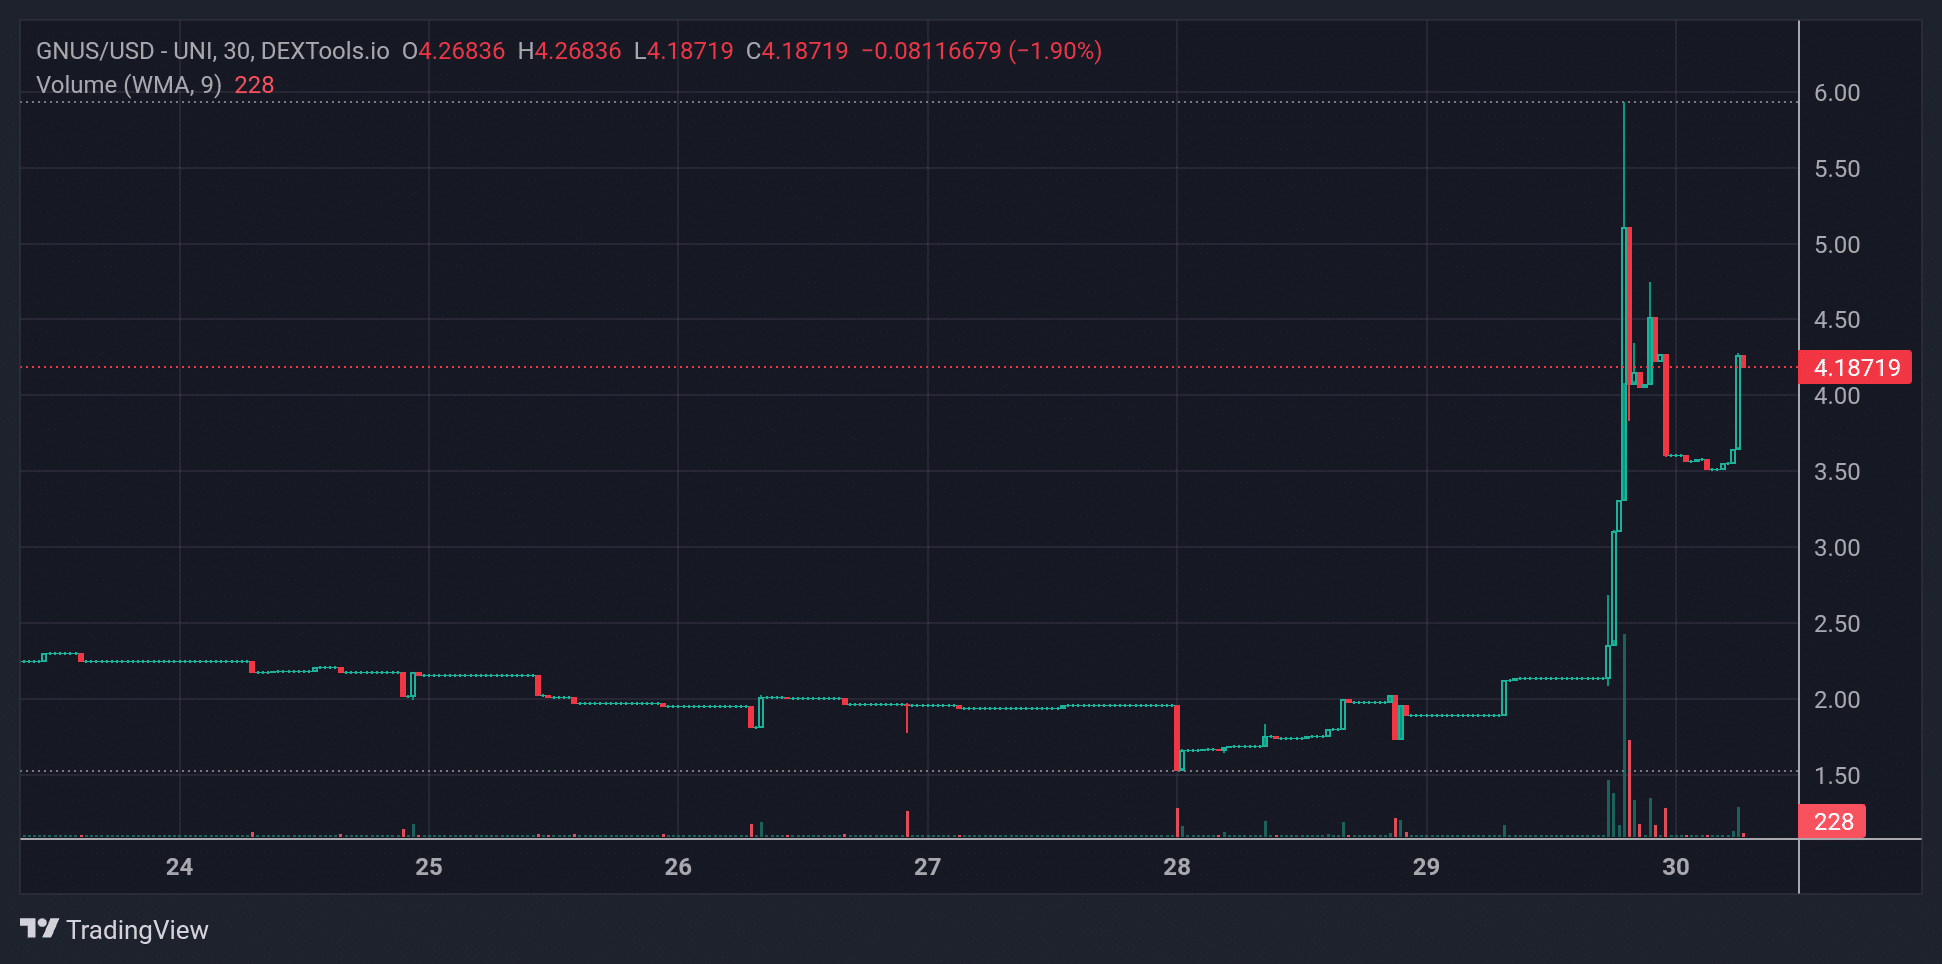Viewport: 1942px width, 964px height.
Task: Click the Volume (WMA, 9) indicator label
Action: [129, 85]
